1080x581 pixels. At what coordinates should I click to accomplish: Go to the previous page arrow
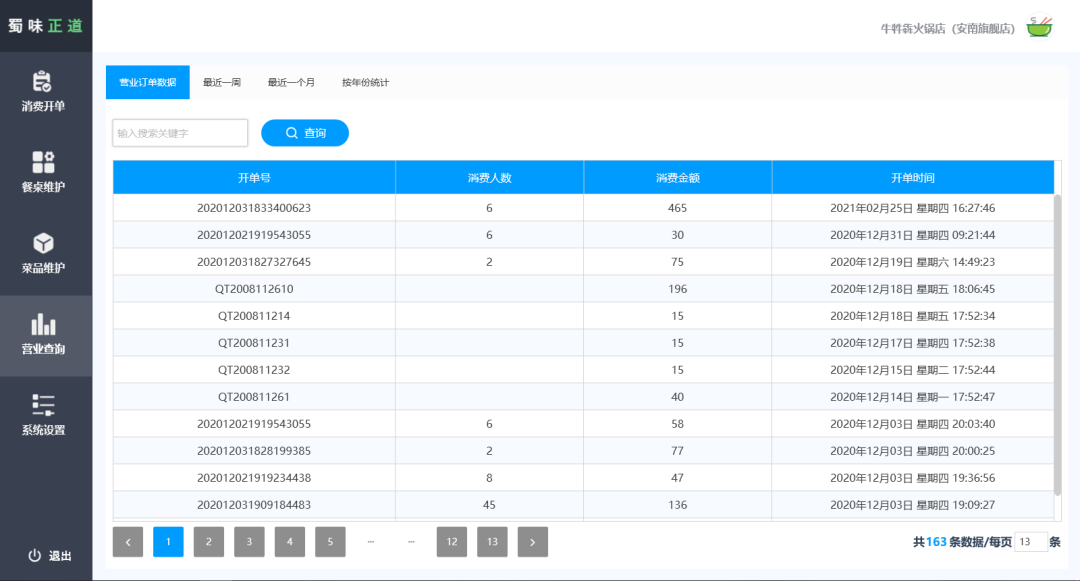[x=128, y=542]
